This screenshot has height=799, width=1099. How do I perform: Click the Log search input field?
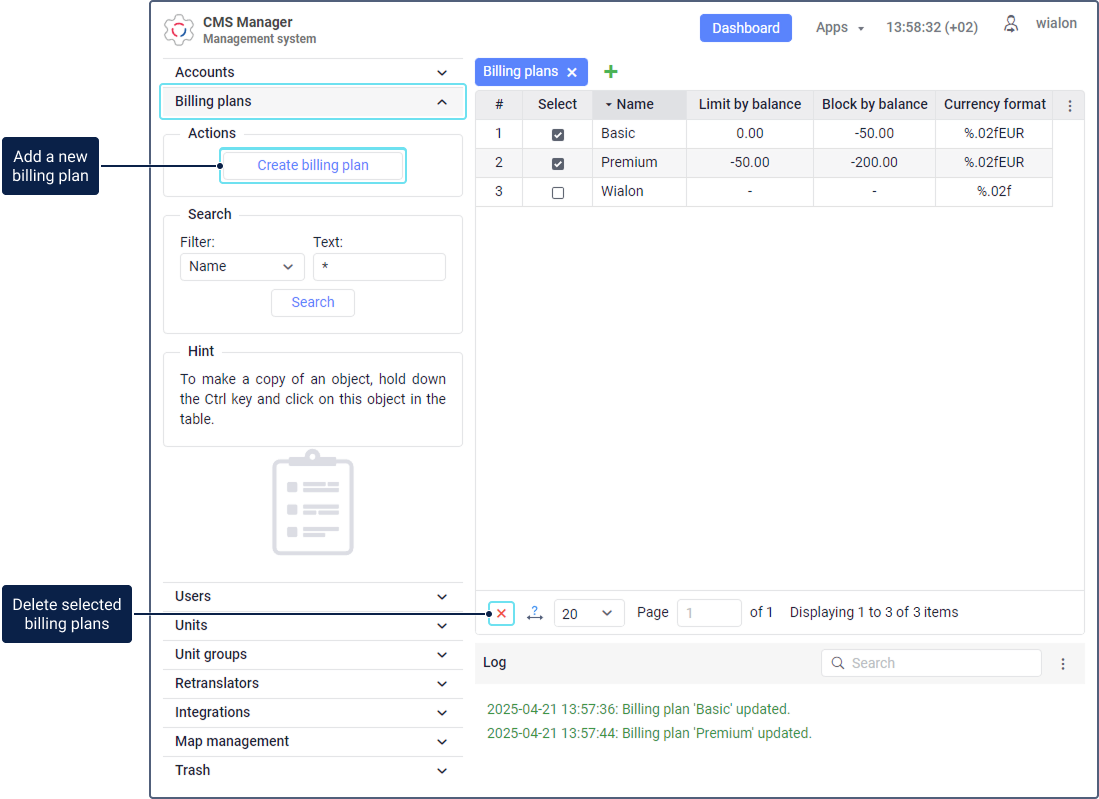(931, 663)
